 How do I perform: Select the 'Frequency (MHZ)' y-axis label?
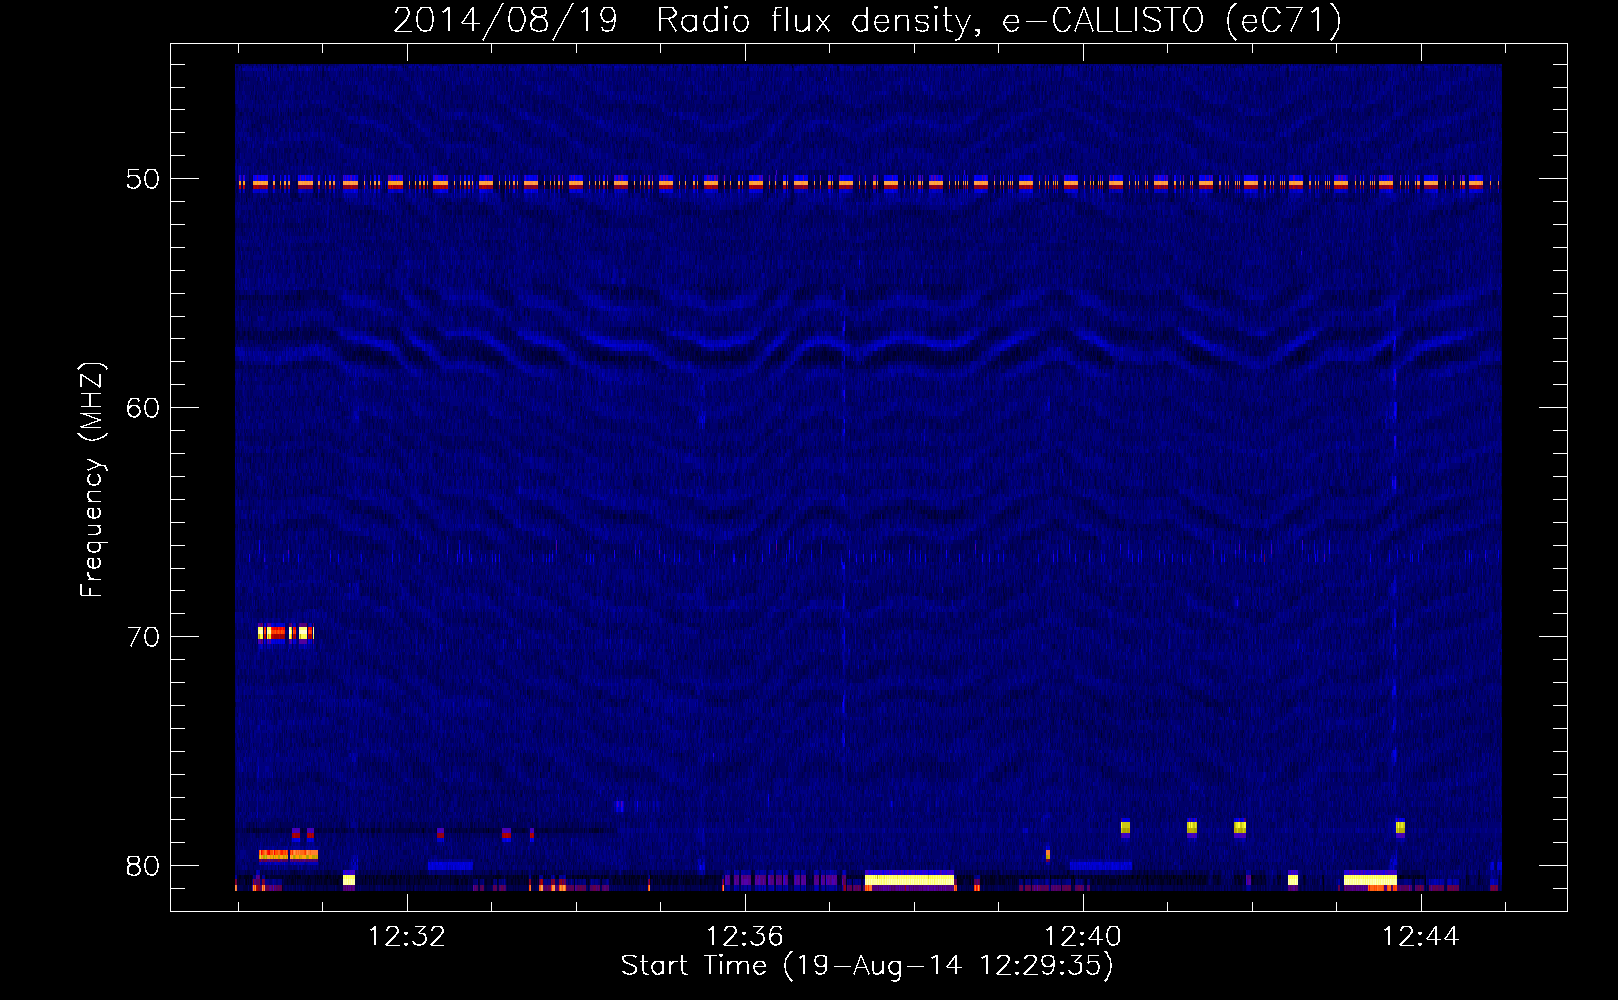91,480
